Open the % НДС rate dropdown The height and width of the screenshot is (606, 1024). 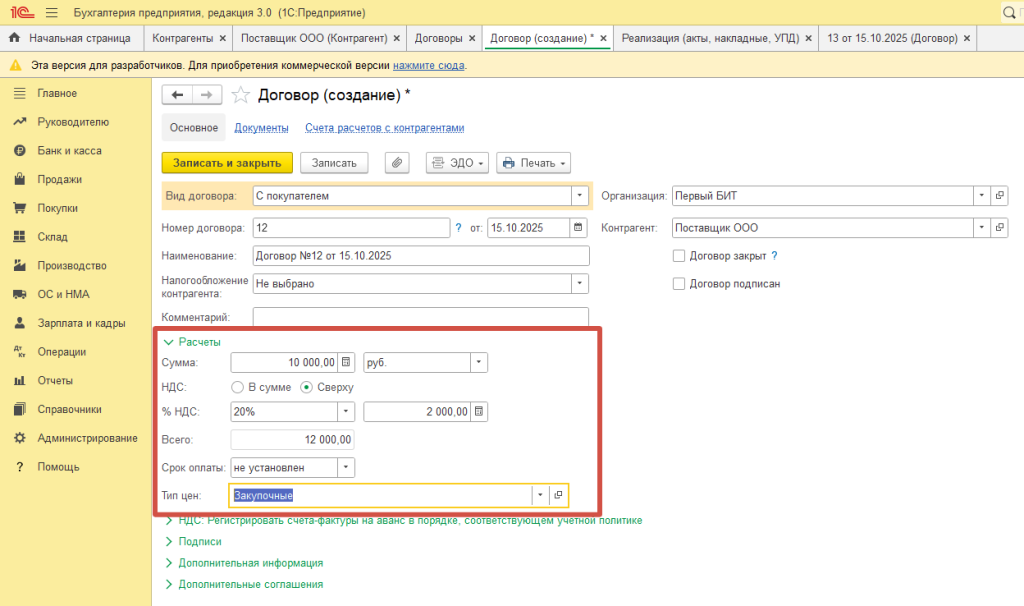[346, 411]
